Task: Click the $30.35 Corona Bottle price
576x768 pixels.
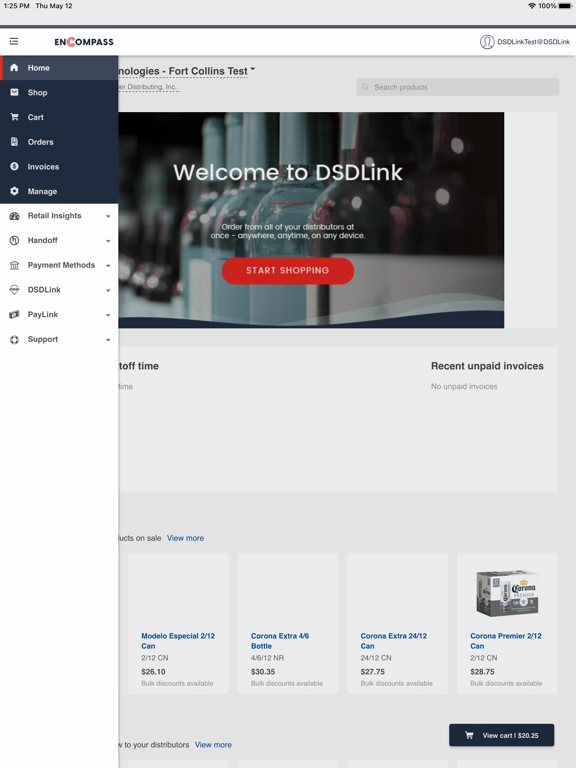Action: tap(263, 672)
